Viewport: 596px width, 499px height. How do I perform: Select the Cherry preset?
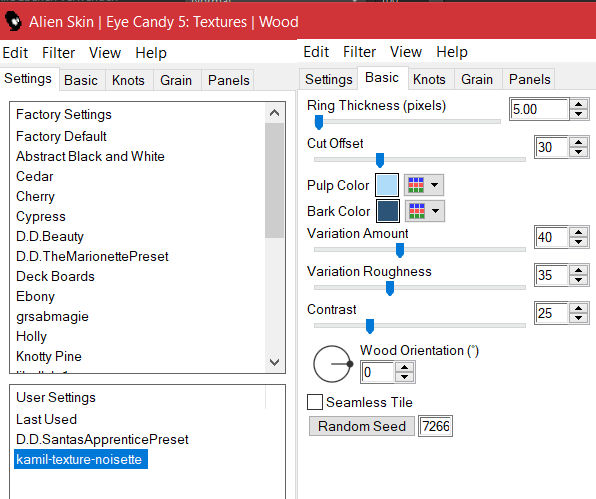[x=35, y=196]
